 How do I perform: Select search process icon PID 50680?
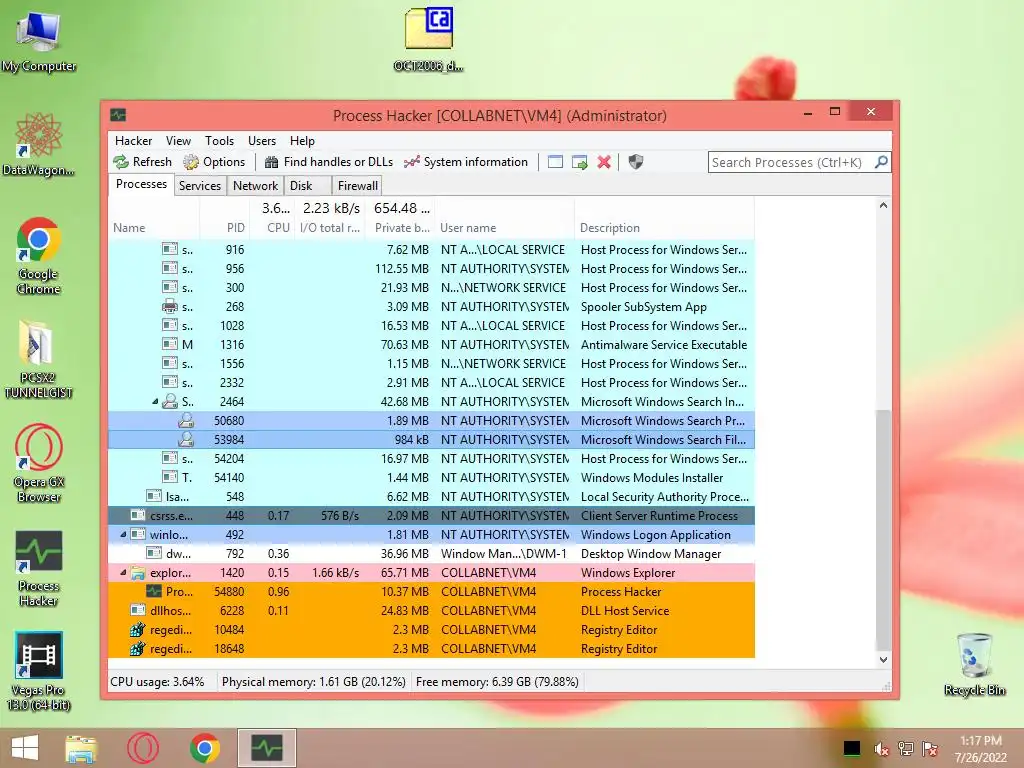pos(186,421)
